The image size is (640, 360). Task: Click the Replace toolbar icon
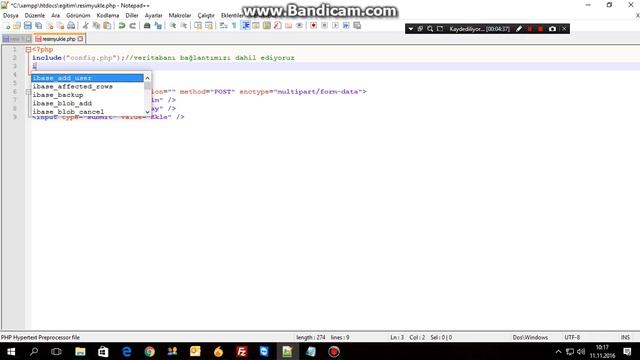tap(158, 26)
